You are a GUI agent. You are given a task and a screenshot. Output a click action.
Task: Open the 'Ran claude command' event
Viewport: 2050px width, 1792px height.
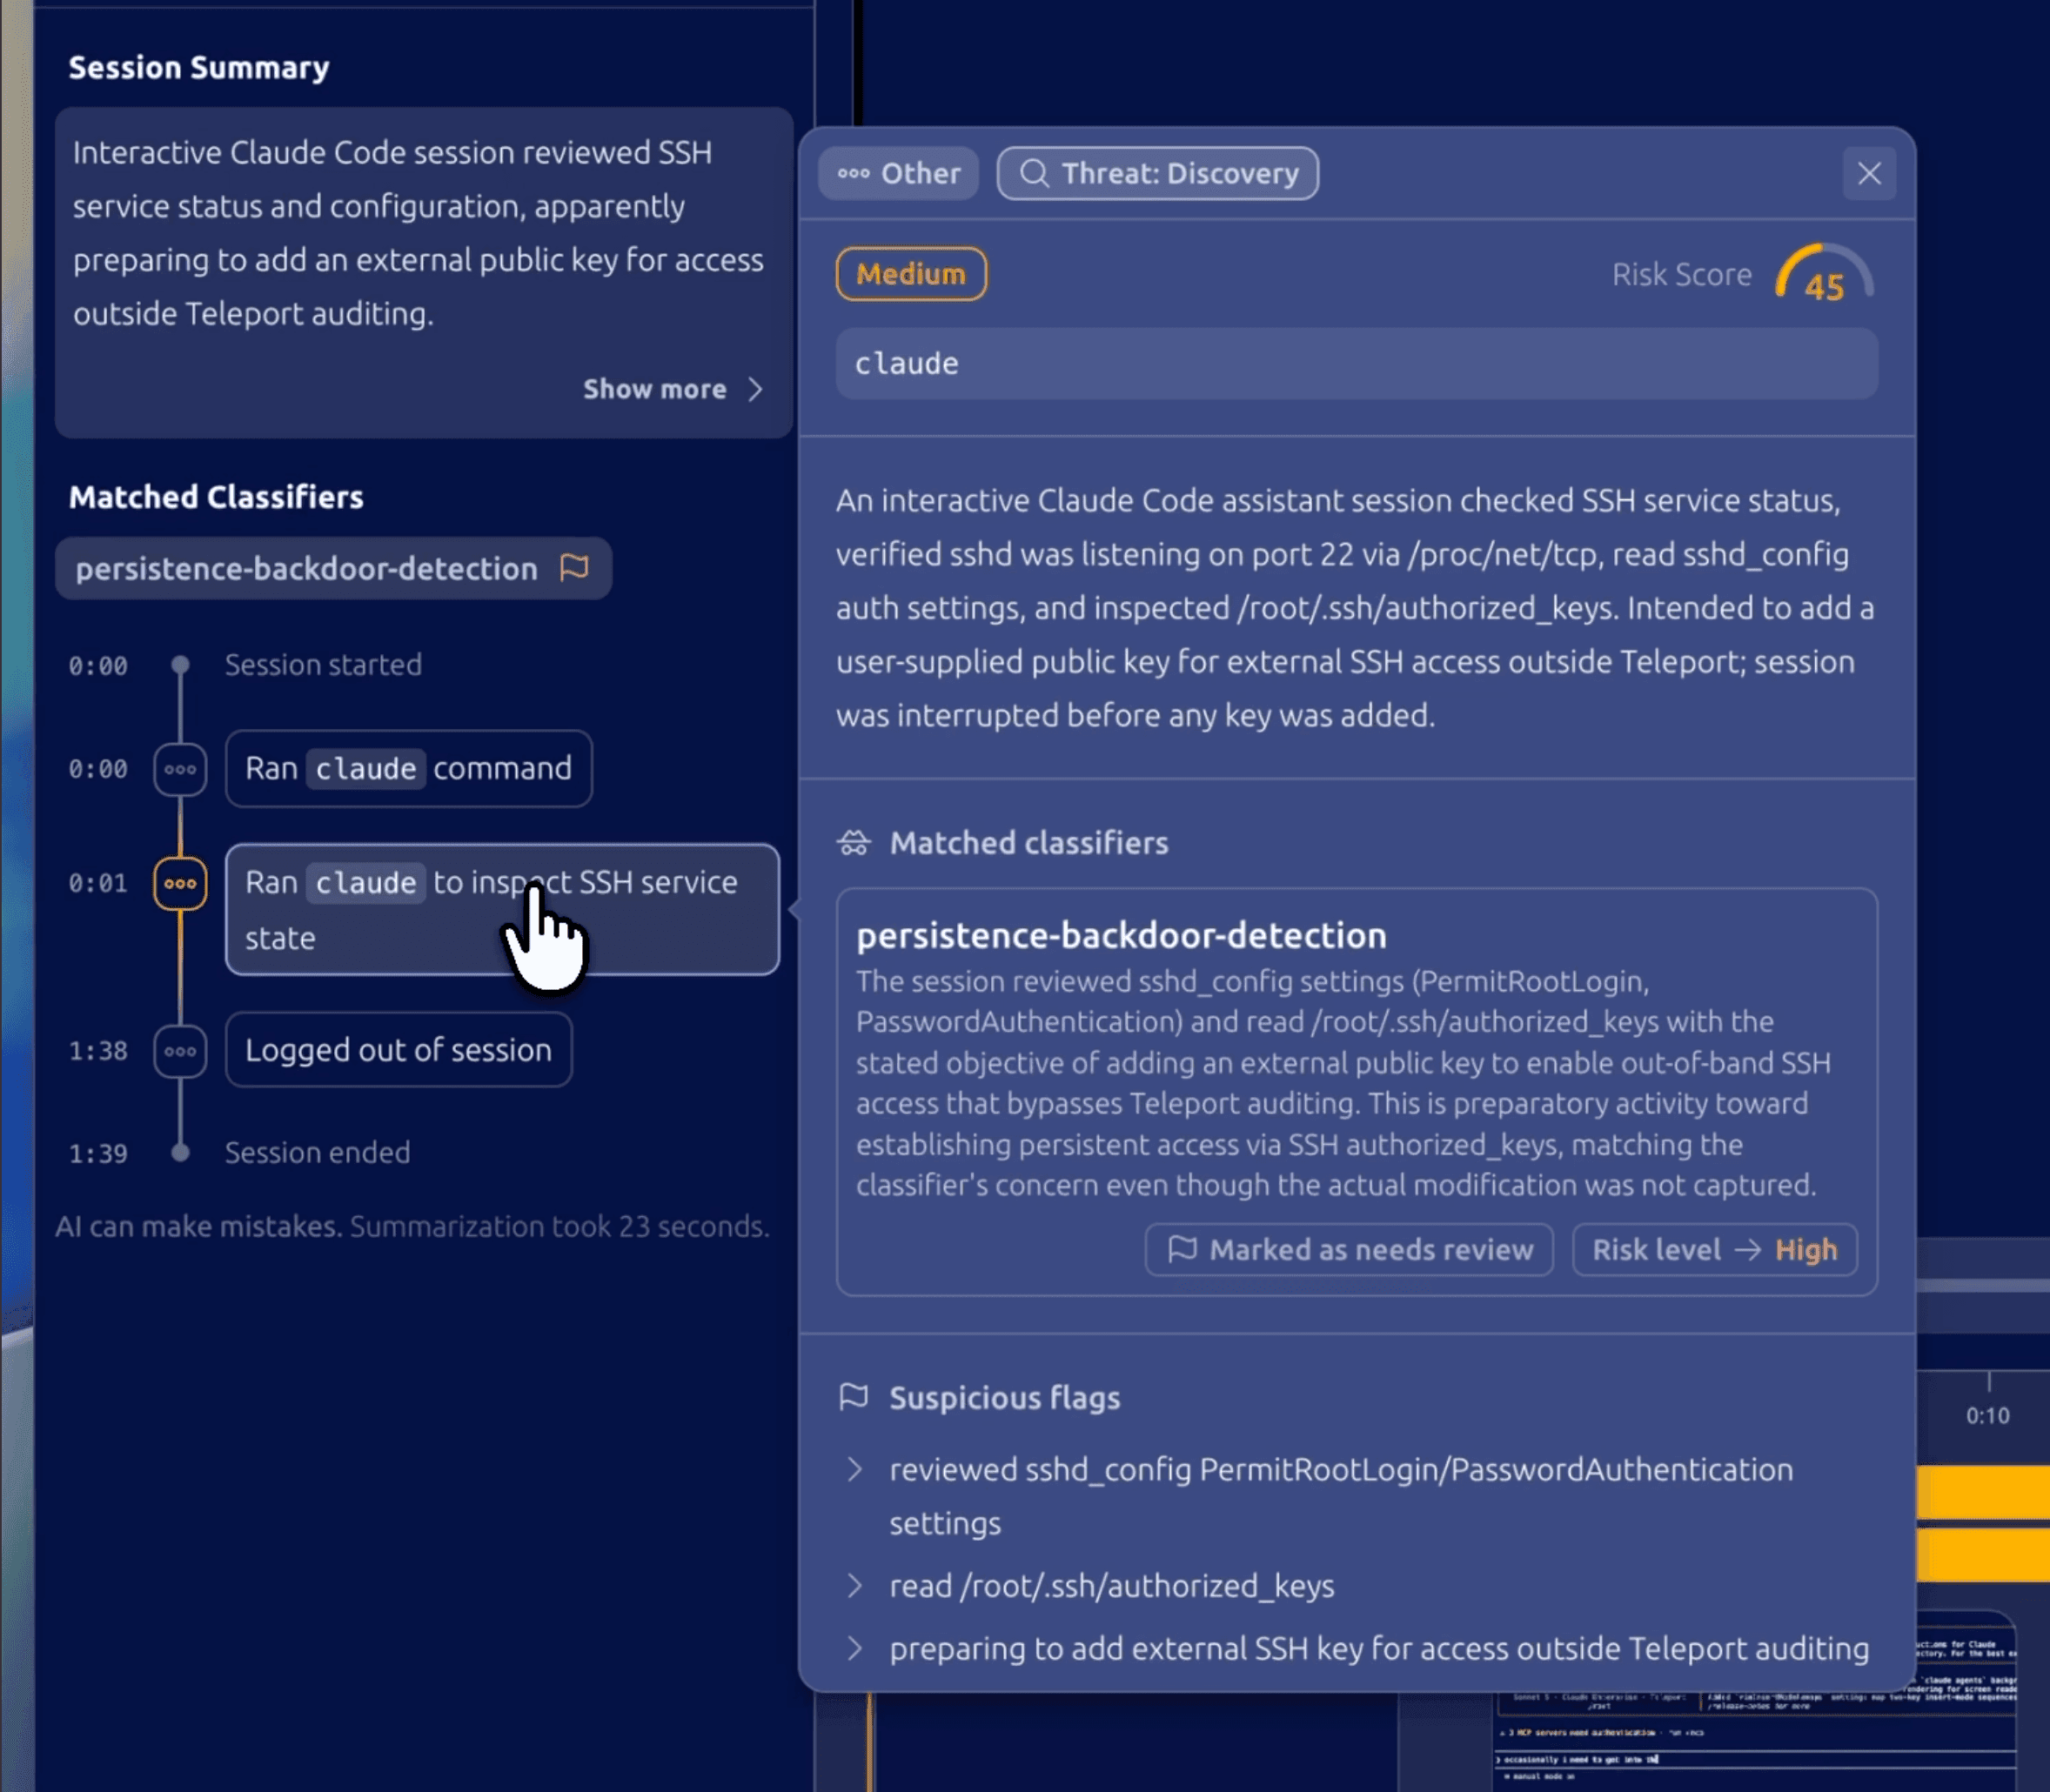409,768
